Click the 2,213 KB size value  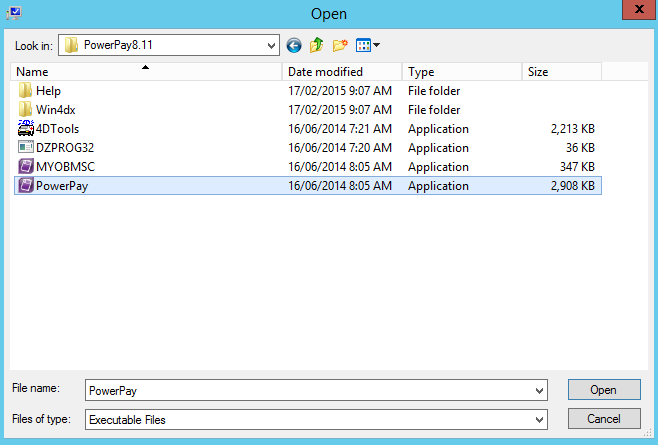point(573,129)
